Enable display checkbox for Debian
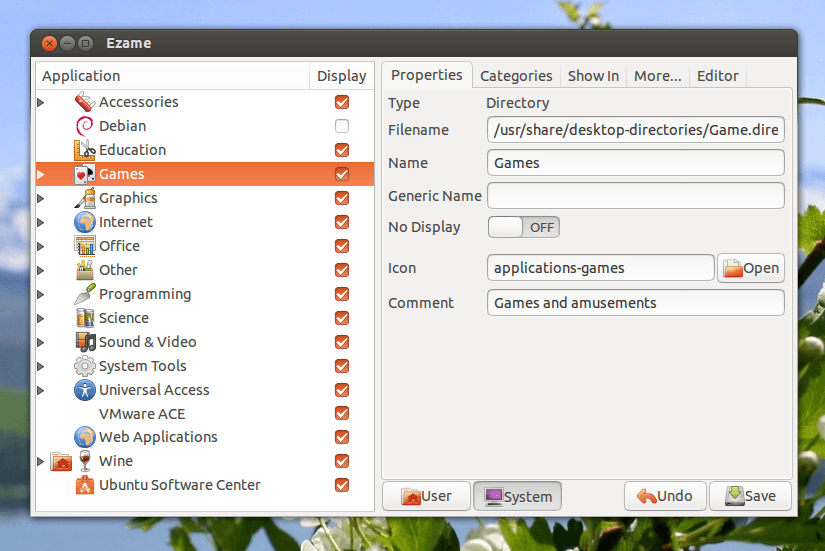This screenshot has width=825, height=551. (x=342, y=126)
